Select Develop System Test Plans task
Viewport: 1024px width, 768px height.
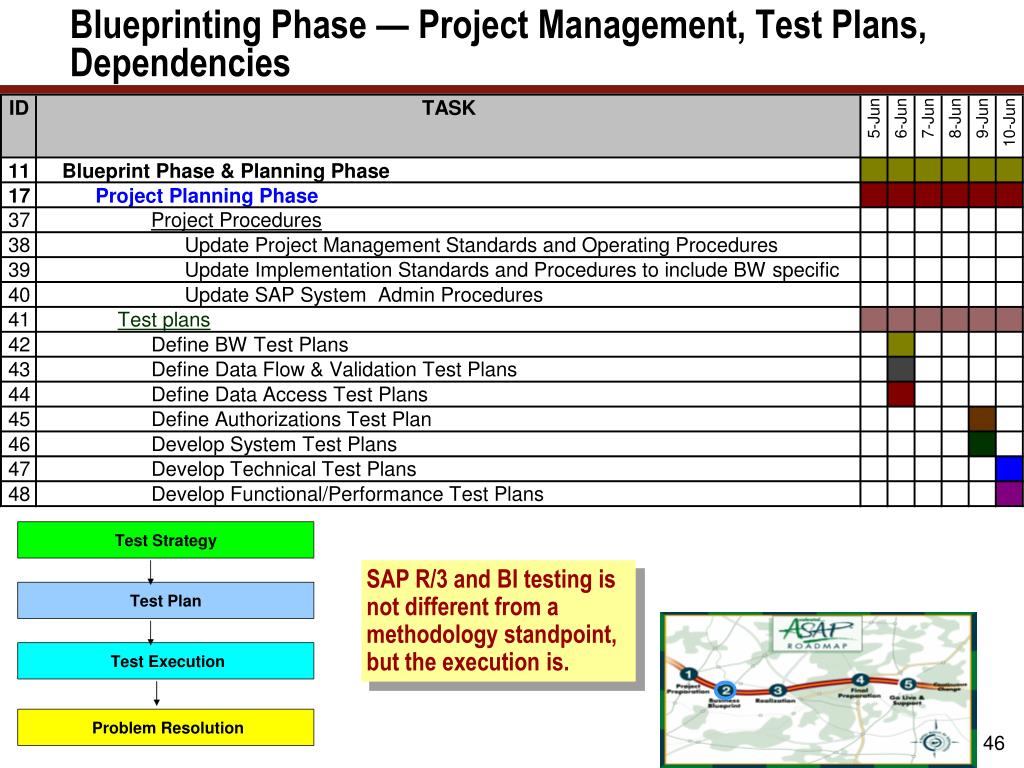point(274,445)
